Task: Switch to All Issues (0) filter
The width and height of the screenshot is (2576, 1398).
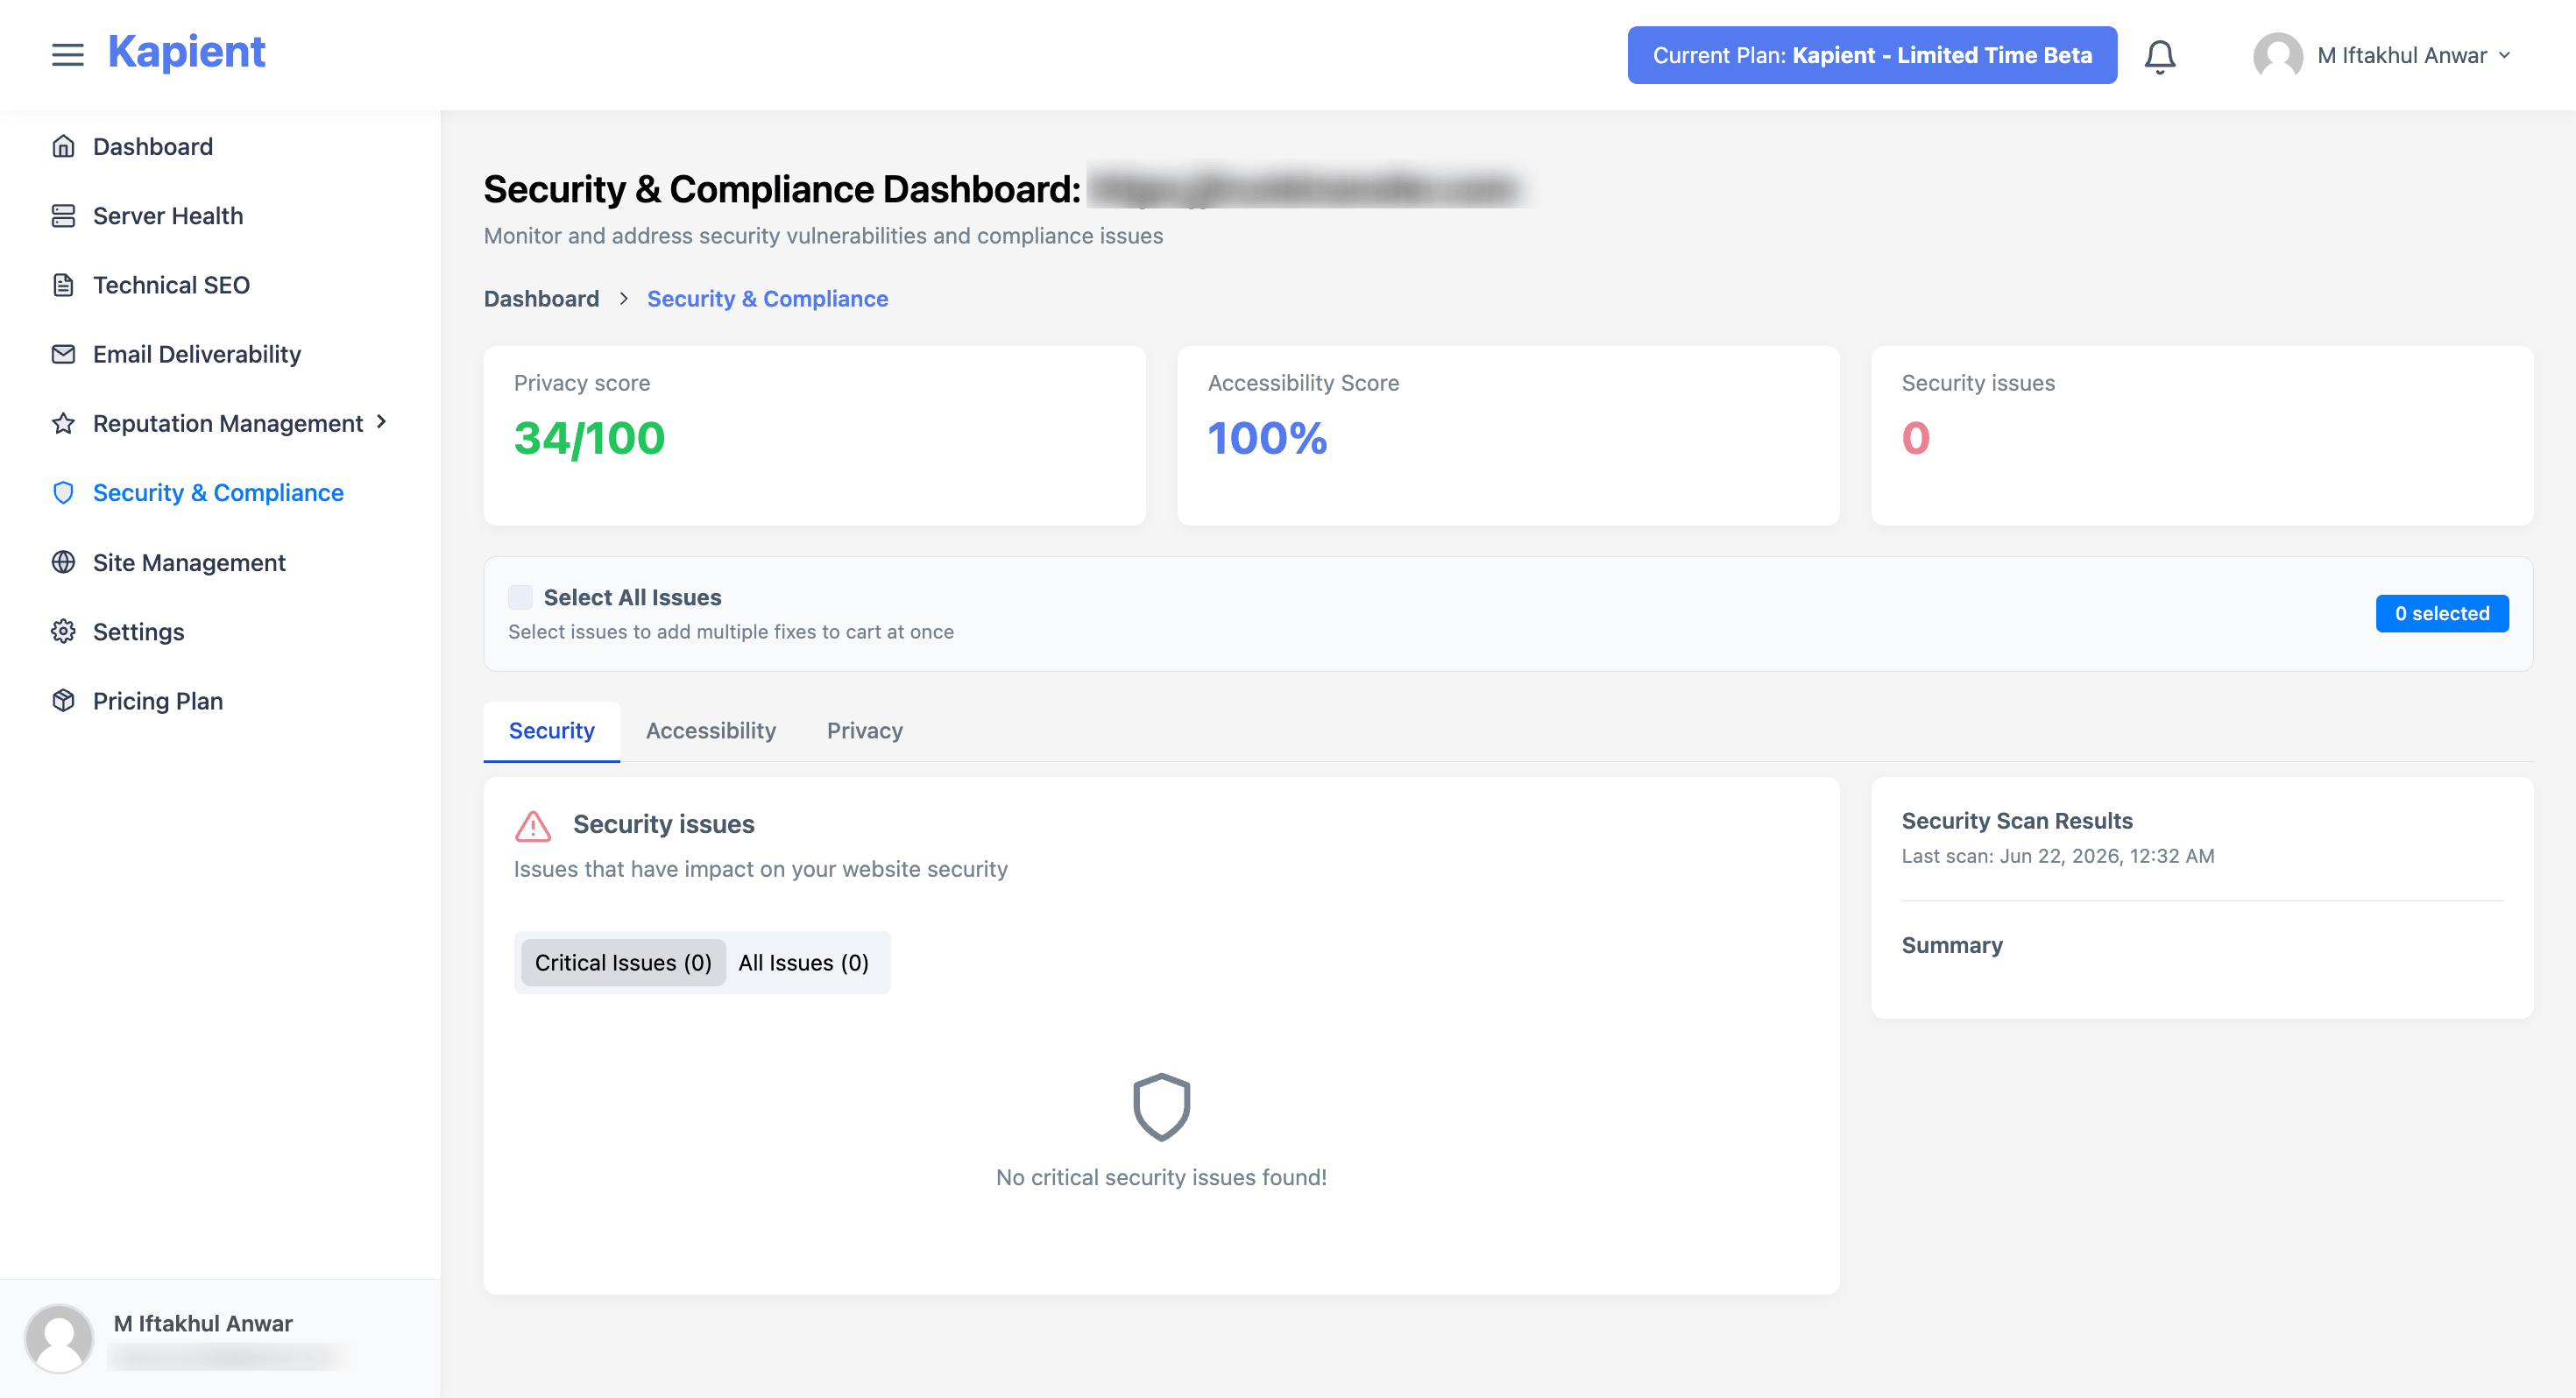Action: [x=803, y=962]
